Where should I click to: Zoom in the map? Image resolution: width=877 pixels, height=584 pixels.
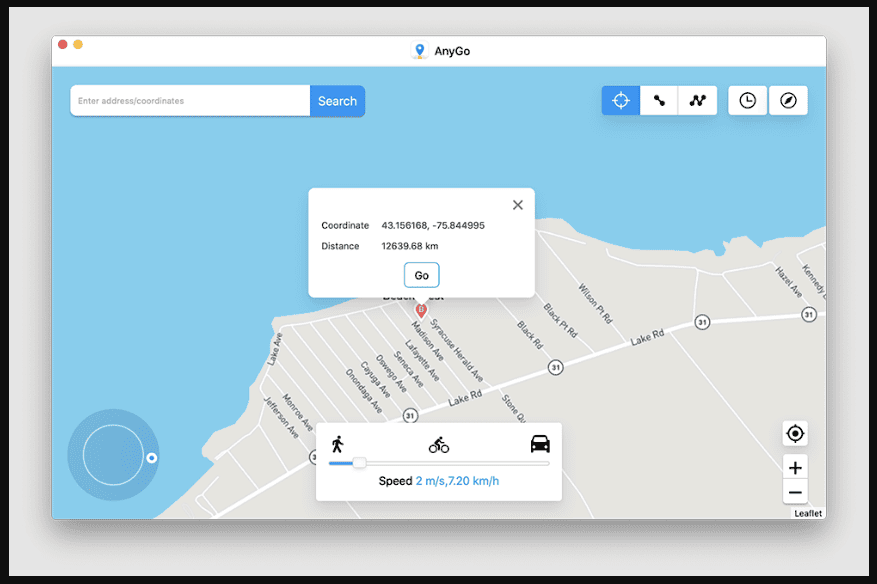pos(795,467)
